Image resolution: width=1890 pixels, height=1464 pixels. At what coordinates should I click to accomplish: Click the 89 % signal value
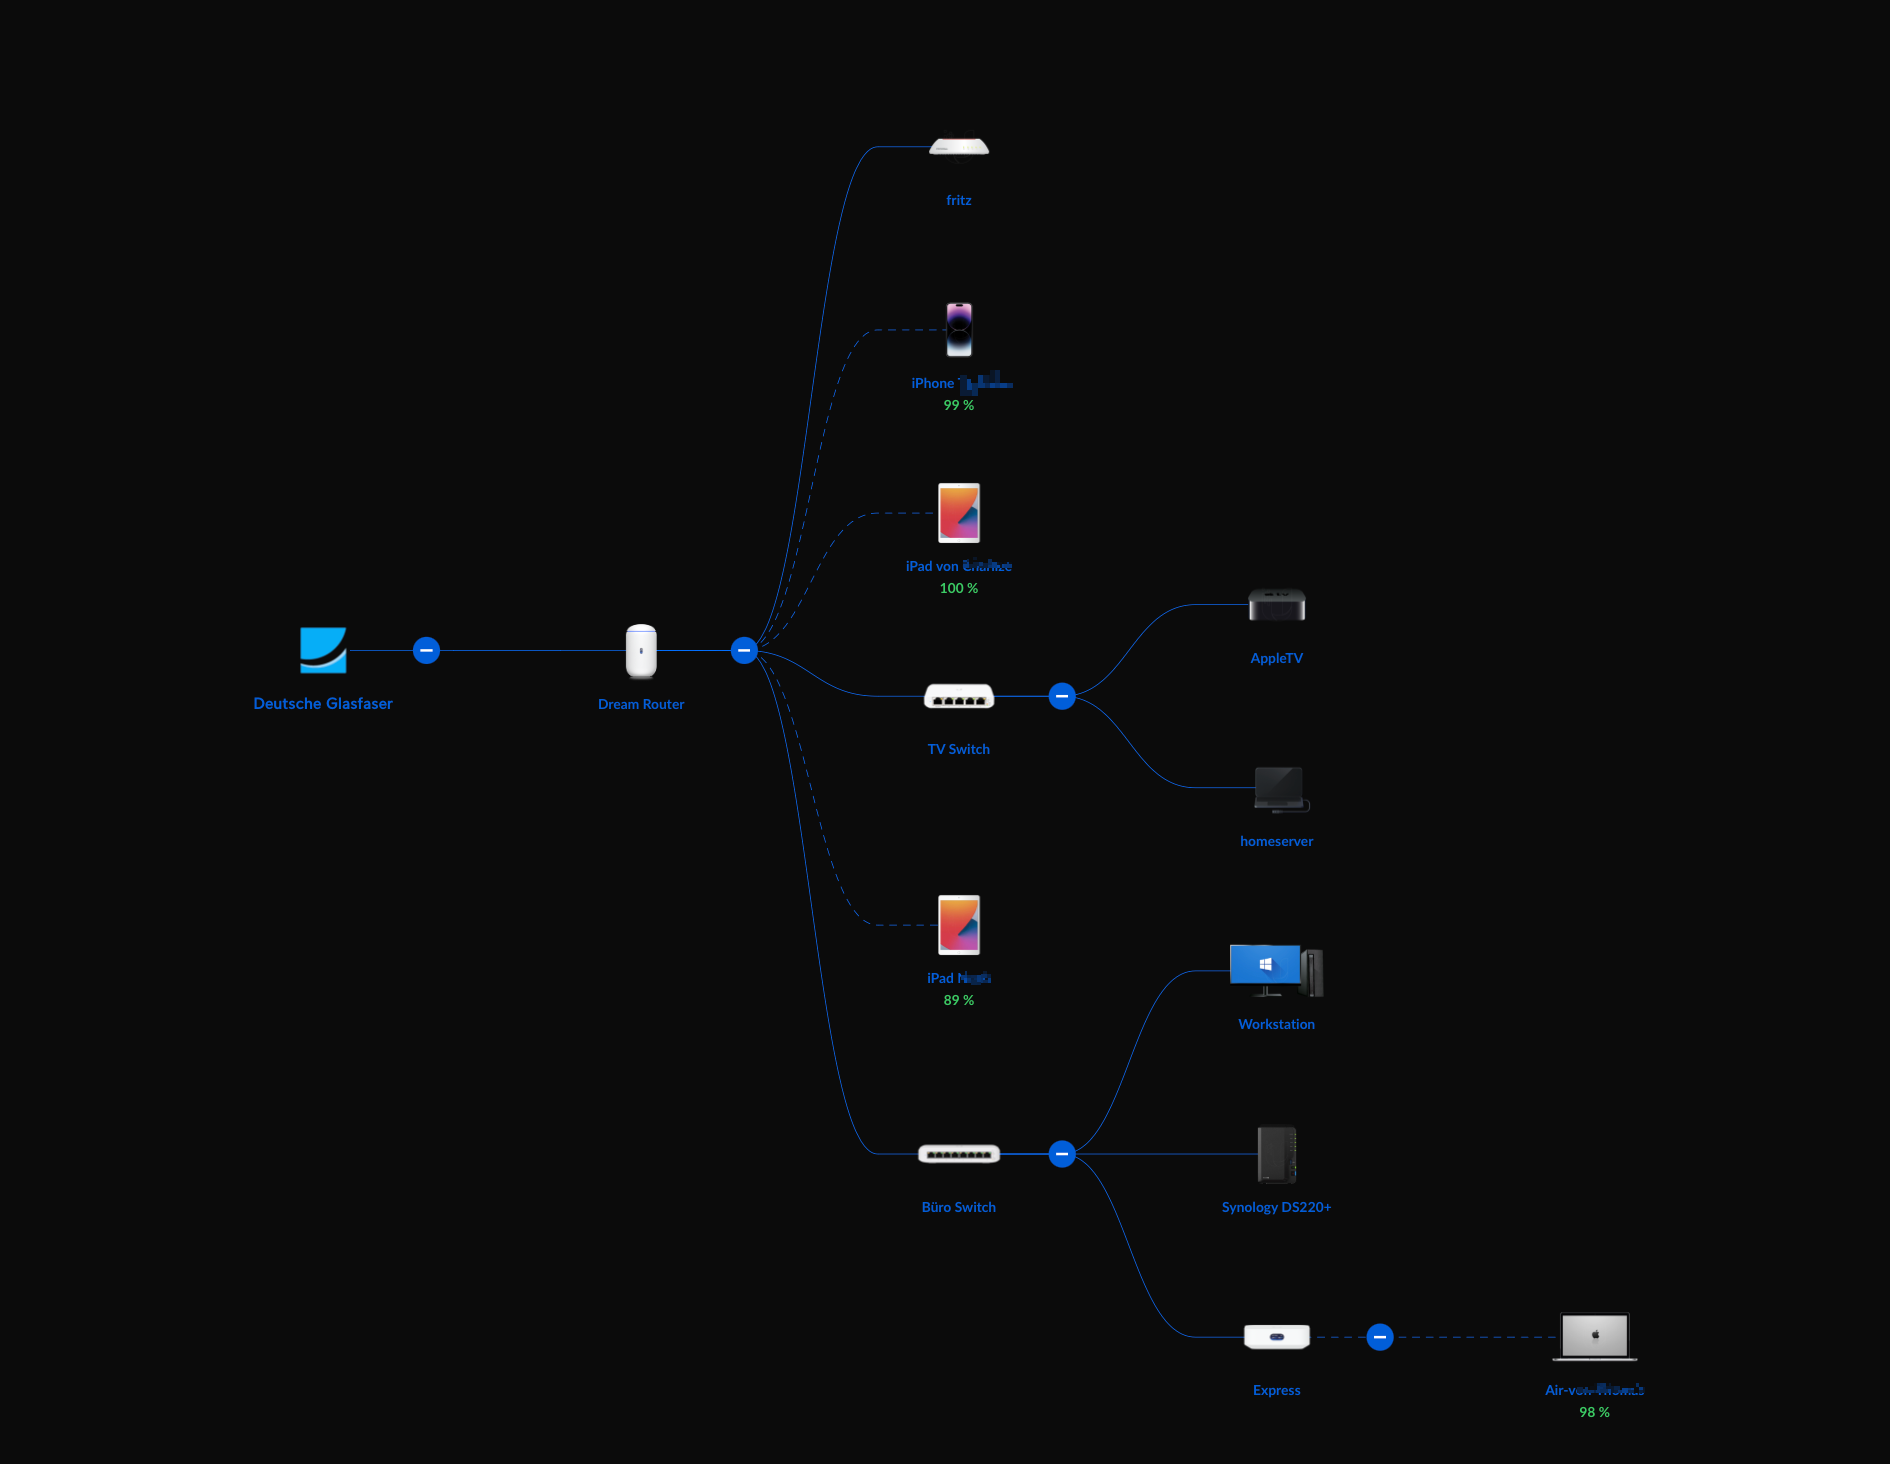pos(959,1000)
